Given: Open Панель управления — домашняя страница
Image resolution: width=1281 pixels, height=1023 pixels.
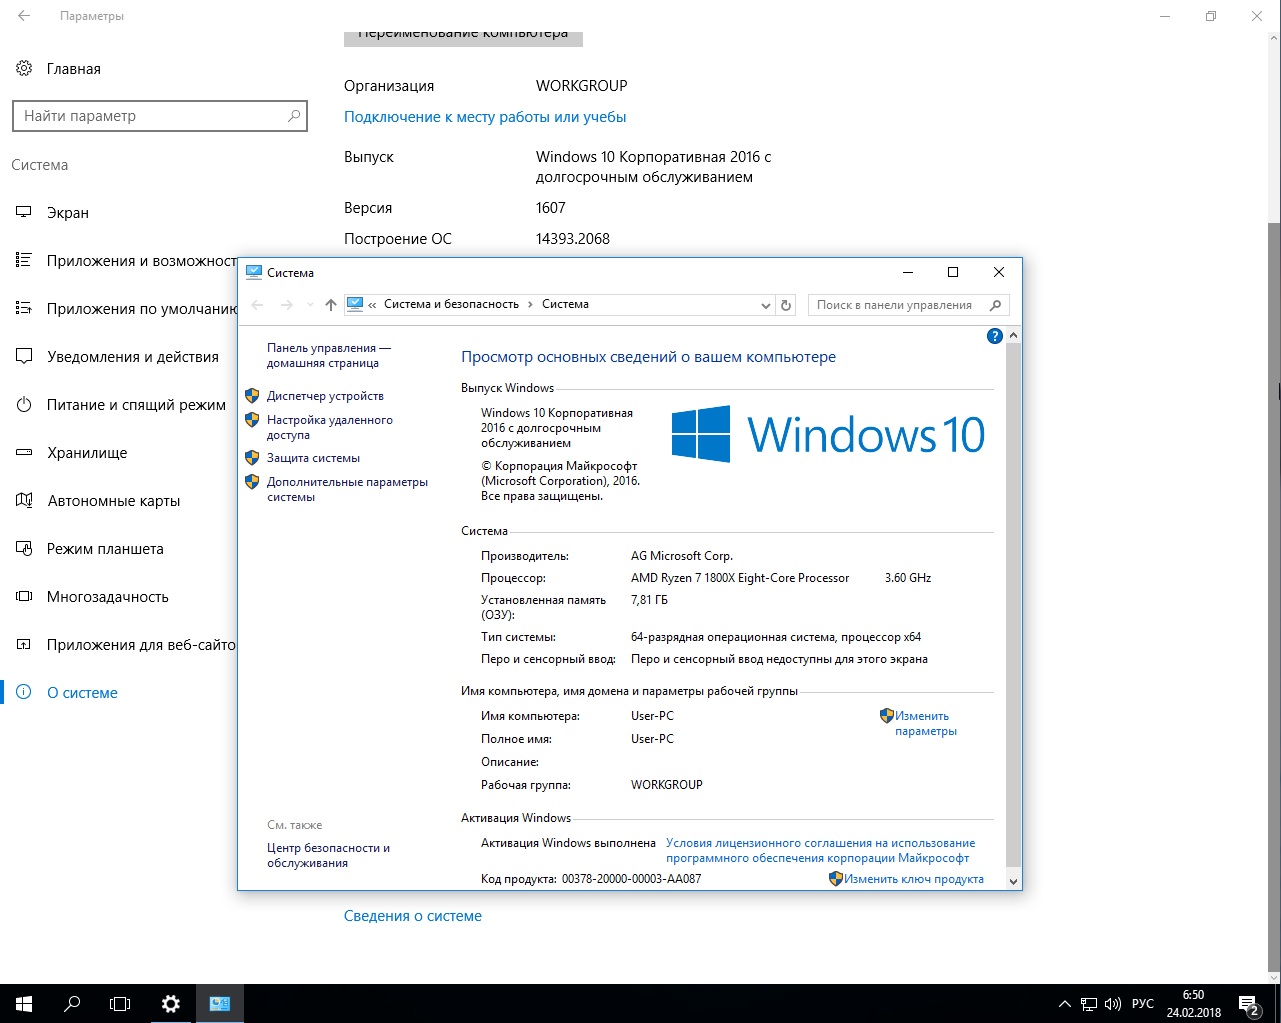Looking at the screenshot, I should coord(329,356).
